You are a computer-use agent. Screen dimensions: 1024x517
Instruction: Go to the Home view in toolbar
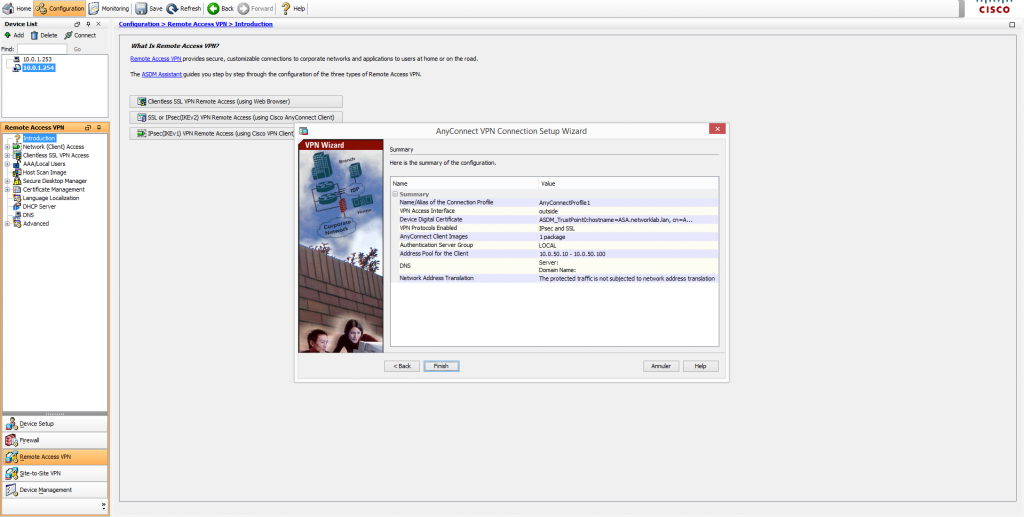point(17,8)
